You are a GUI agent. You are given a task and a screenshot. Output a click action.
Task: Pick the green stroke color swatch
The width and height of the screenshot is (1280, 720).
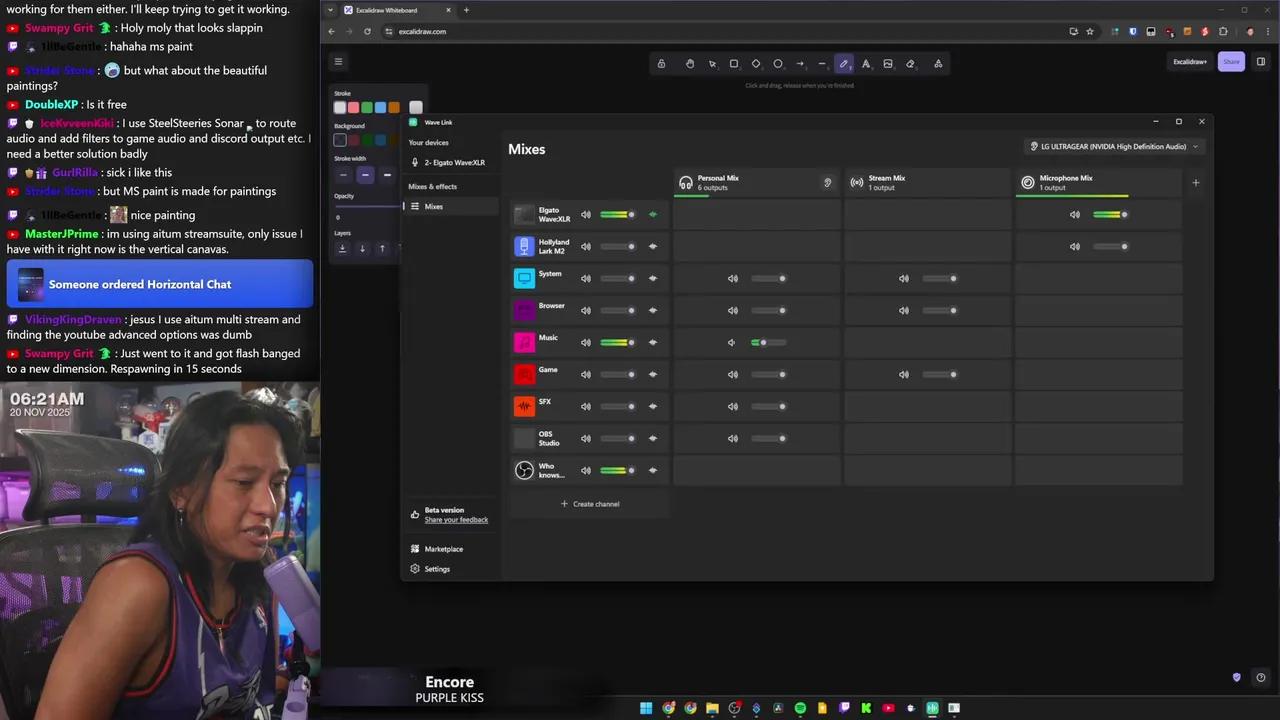coord(367,107)
